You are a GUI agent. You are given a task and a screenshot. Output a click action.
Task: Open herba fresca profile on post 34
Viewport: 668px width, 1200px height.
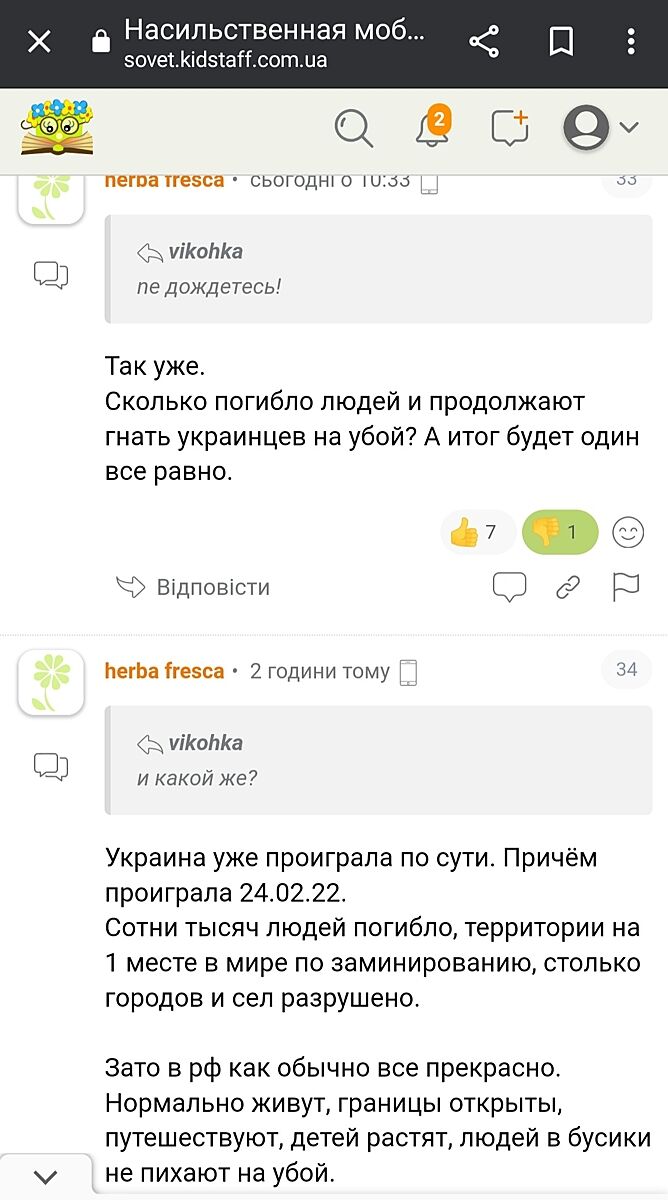point(164,671)
